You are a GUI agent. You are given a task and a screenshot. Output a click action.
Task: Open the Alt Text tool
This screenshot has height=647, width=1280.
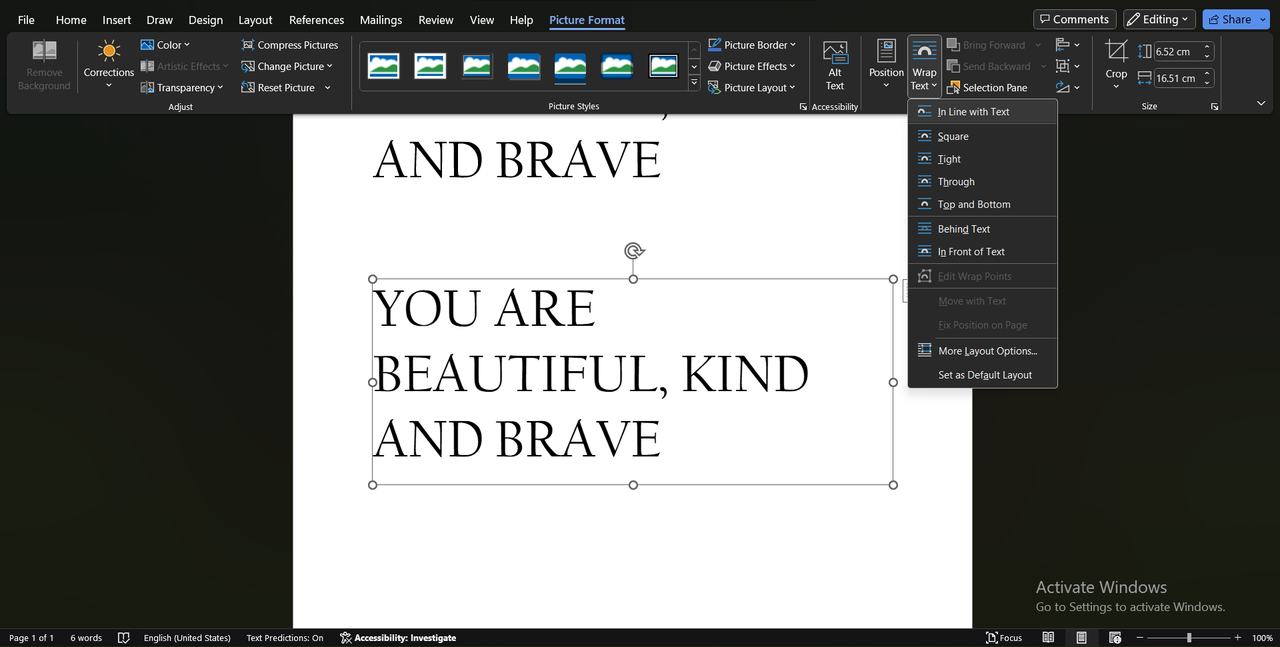[x=835, y=65]
